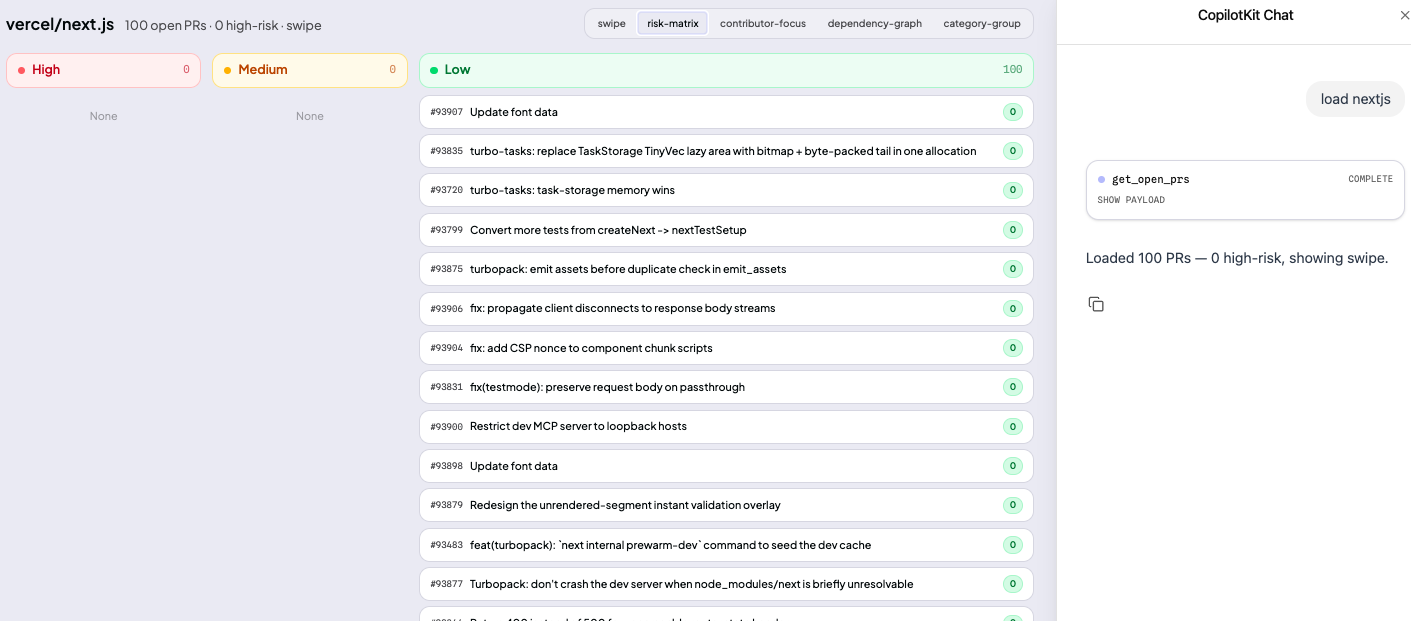Screen dimensions: 1411x621
Task: Click the risk score badge on PR #93900
Action: [x=1013, y=426]
